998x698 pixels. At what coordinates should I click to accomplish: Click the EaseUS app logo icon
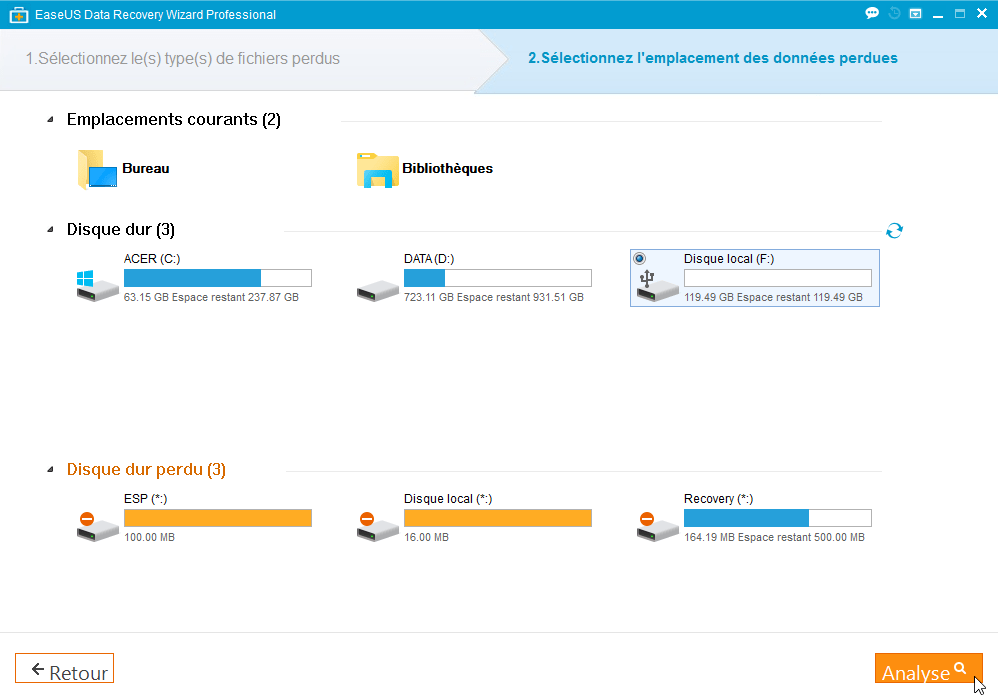18,15
